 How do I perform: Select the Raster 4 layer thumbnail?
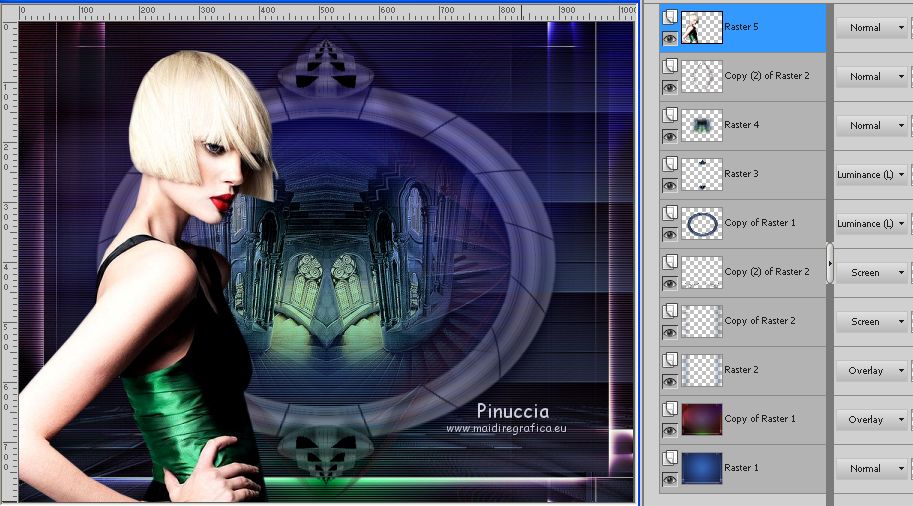702,125
